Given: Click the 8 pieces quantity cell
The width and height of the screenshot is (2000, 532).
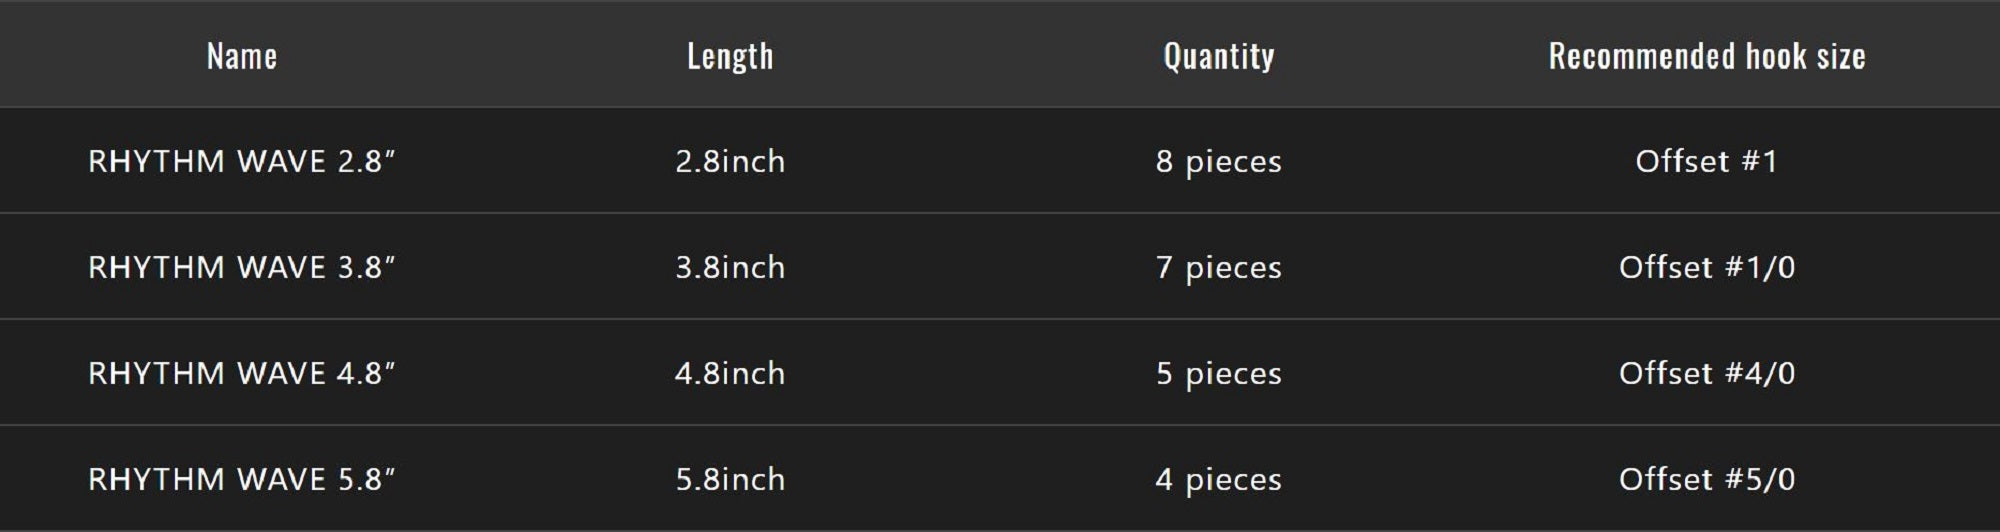Looking at the screenshot, I should 1219,161.
